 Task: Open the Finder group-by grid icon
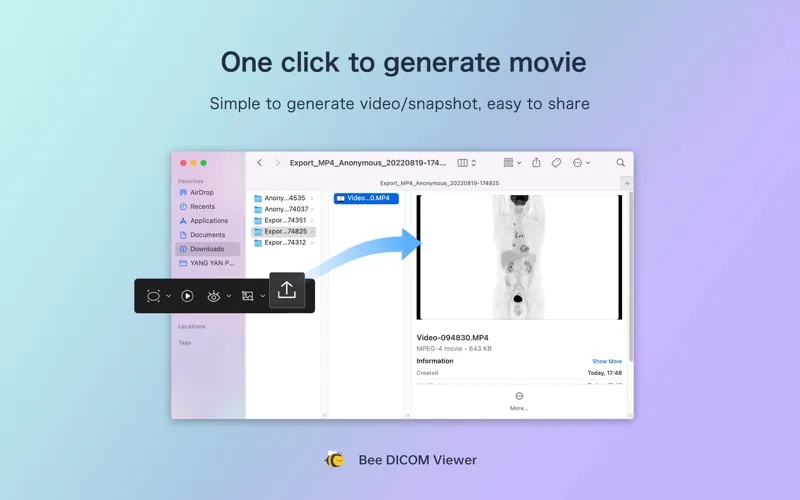point(512,163)
